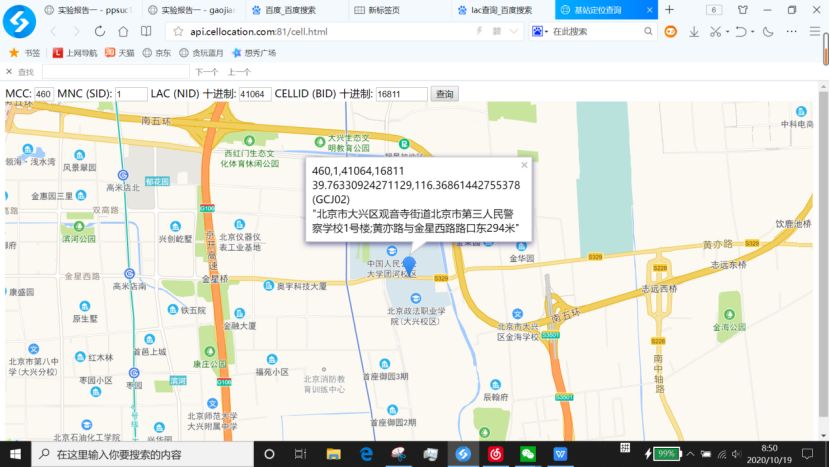This screenshot has width=830, height=467.
Task: Click the browser logo icon
Action: (20, 21)
